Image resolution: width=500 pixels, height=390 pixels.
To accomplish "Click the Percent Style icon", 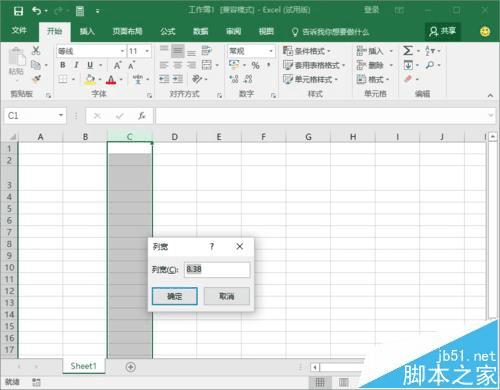I will tap(256, 65).
